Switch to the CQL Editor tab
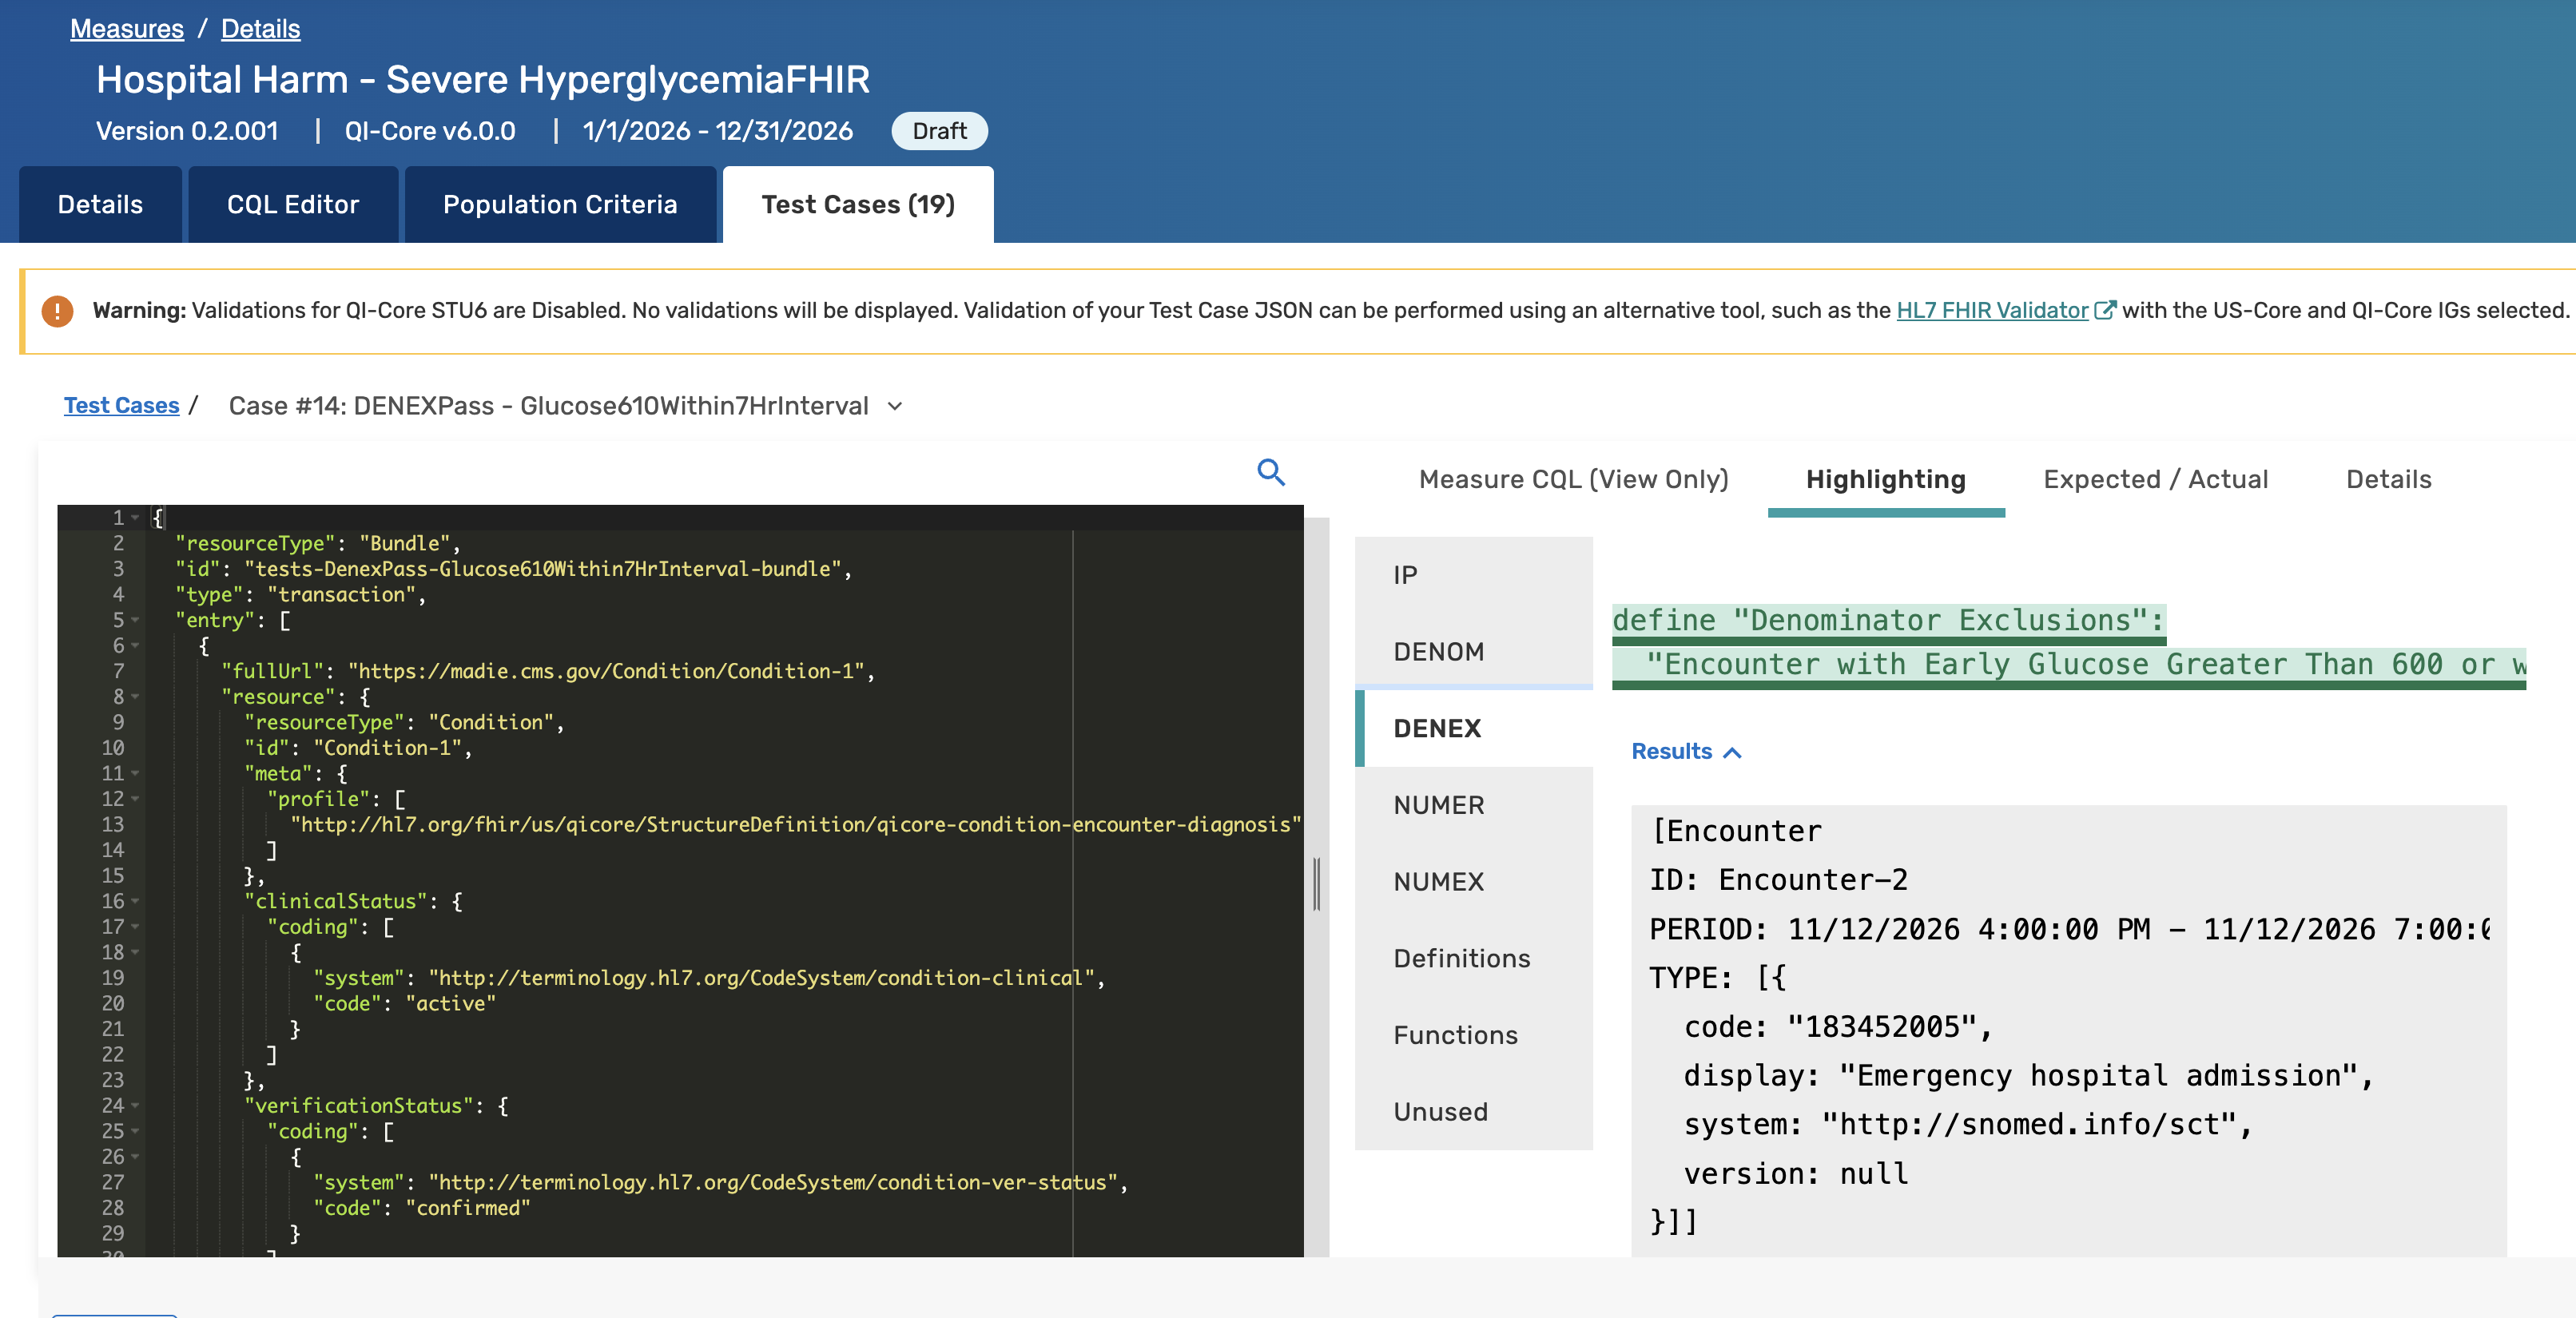This screenshot has height=1318, width=2576. (x=292, y=205)
